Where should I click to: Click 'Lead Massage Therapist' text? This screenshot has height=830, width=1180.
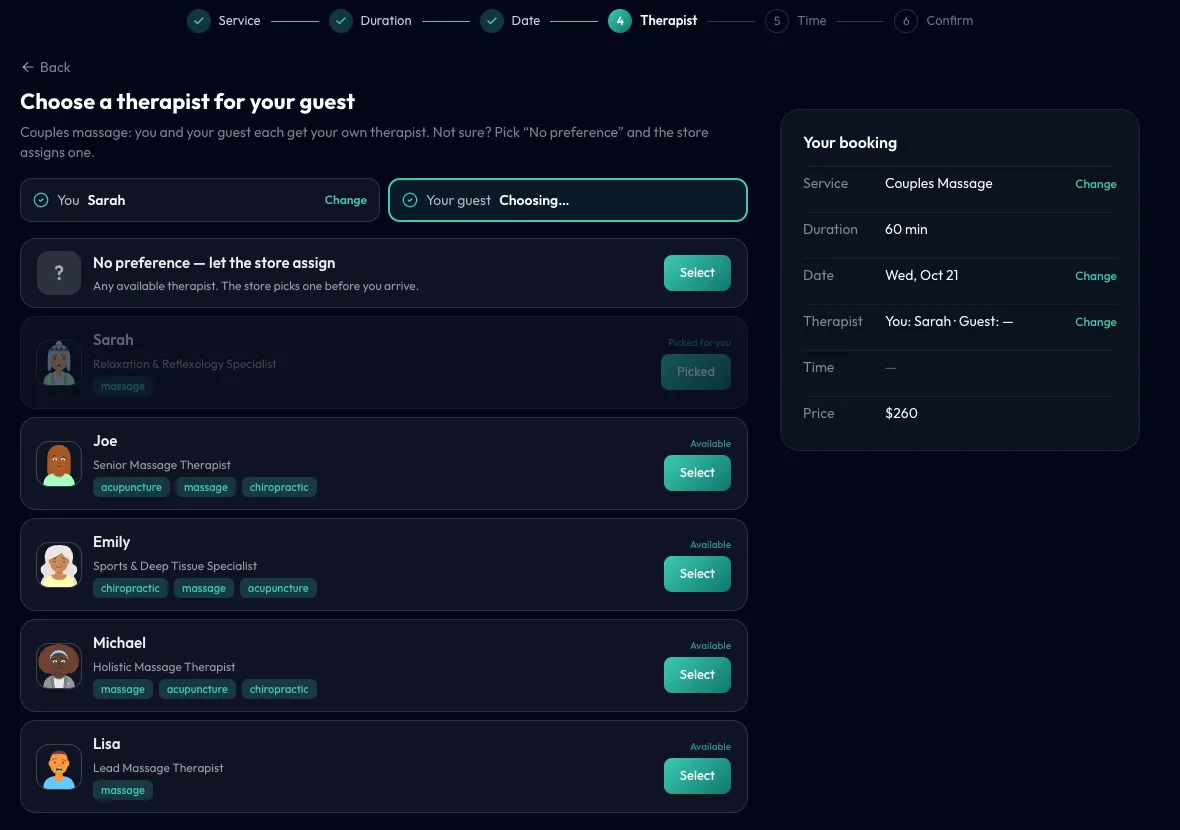point(158,768)
